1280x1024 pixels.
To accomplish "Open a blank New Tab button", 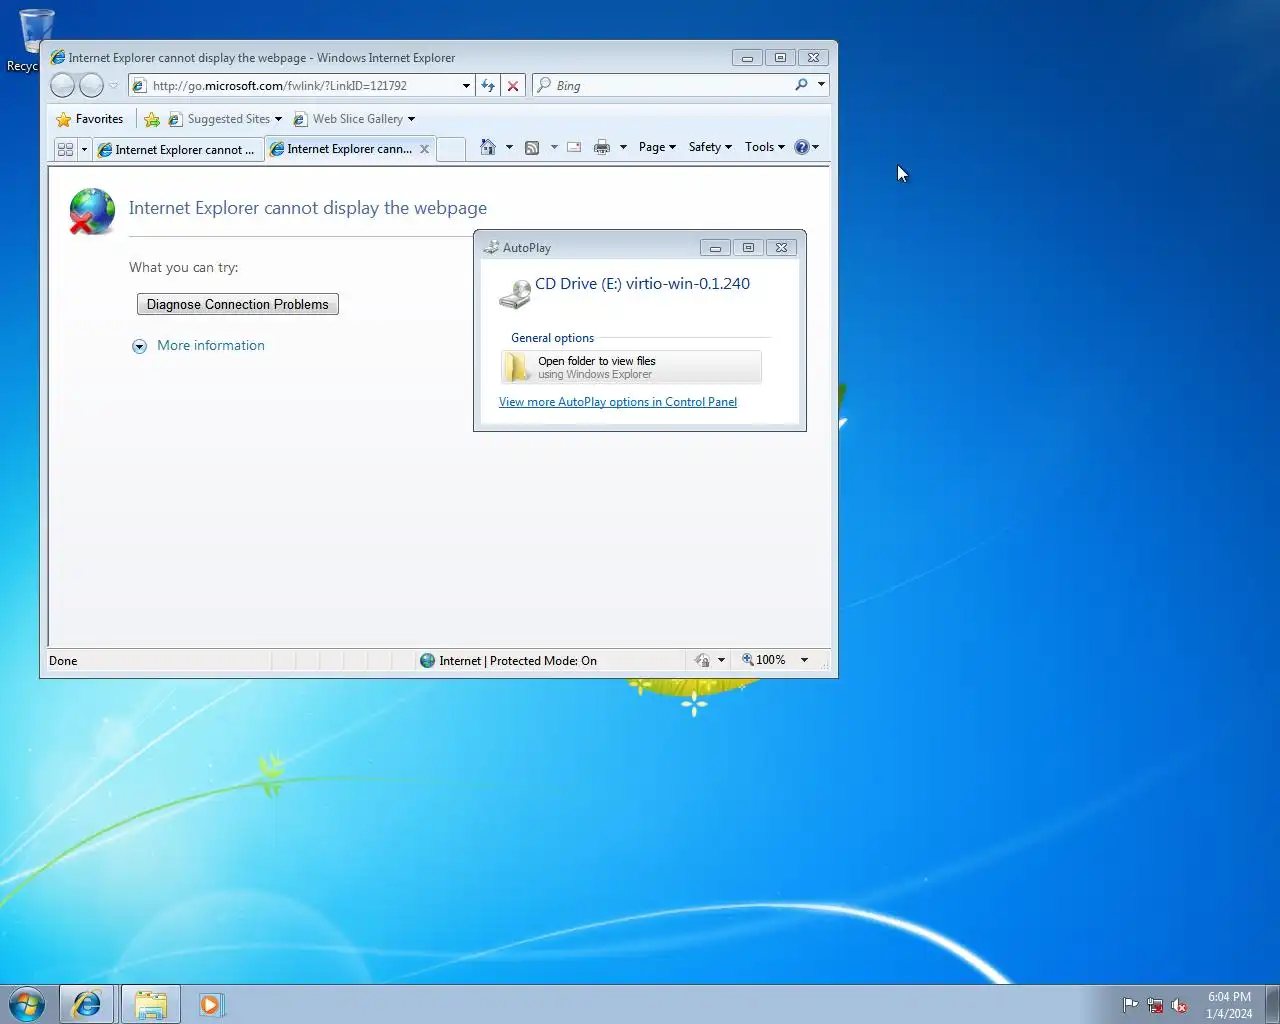I will [451, 149].
